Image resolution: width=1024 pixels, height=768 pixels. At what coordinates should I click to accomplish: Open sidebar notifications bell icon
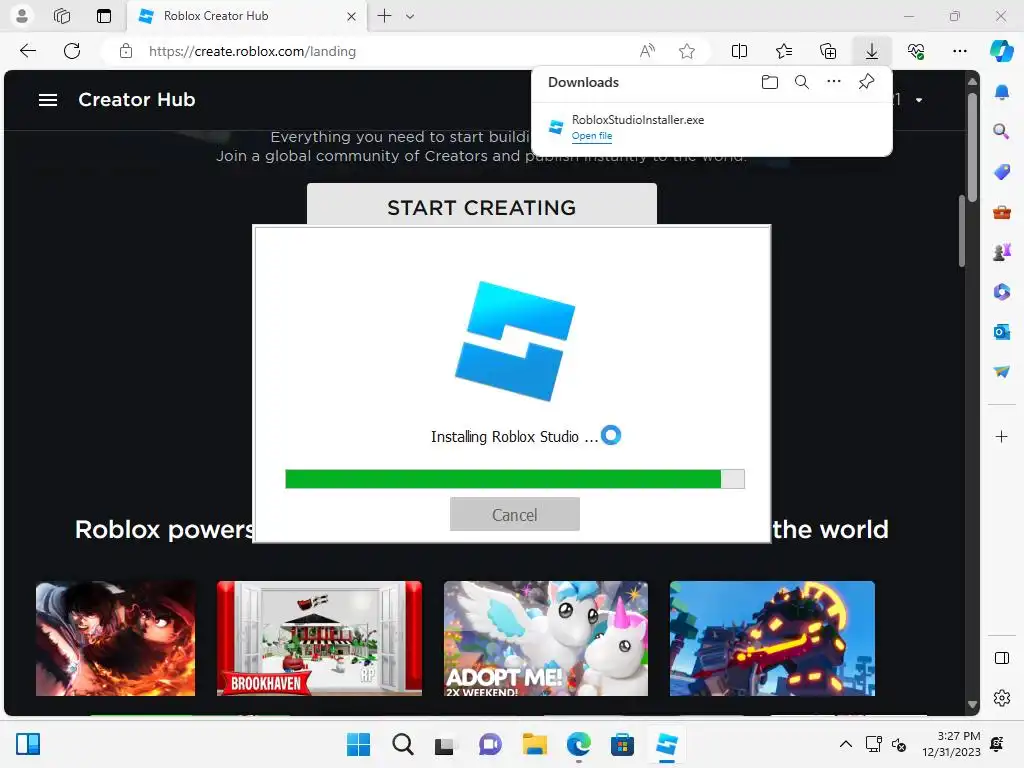coord(1002,92)
